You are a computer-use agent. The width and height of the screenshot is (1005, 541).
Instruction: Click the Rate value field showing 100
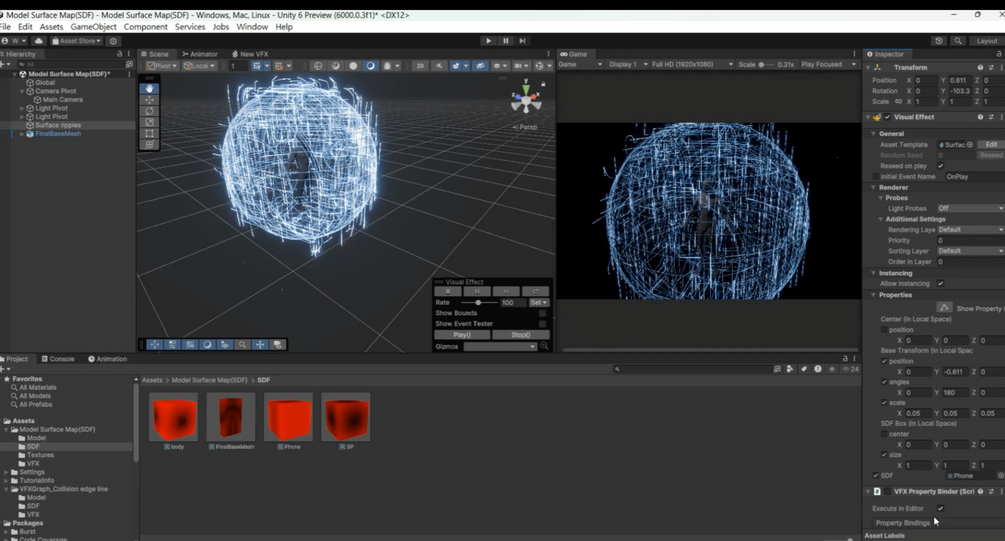pyautogui.click(x=512, y=303)
